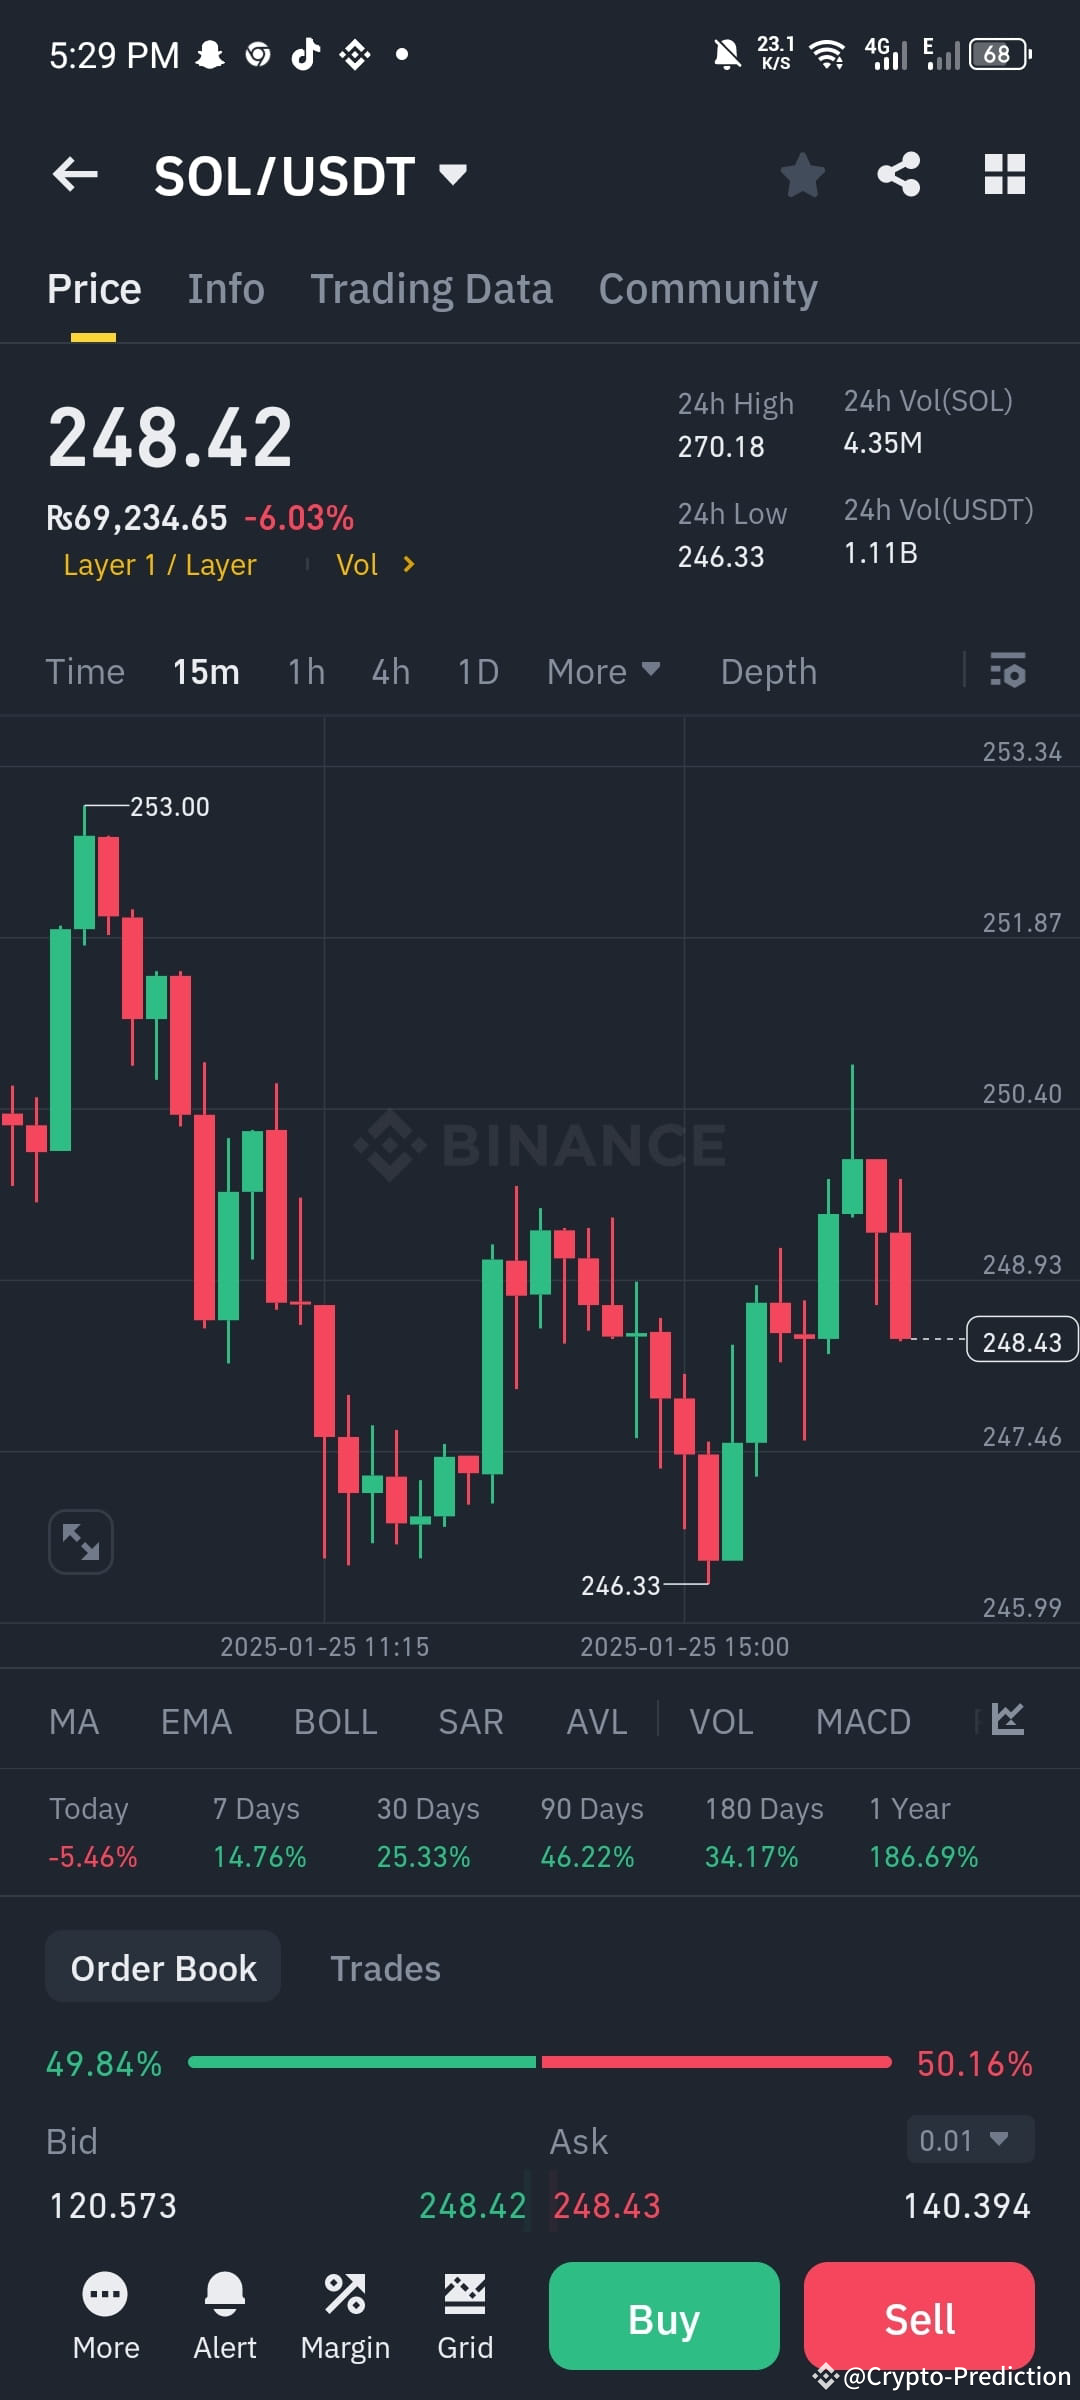Image resolution: width=1080 pixels, height=2400 pixels.
Task: Tap the 246.33 low marker on chart
Action: (x=621, y=1585)
